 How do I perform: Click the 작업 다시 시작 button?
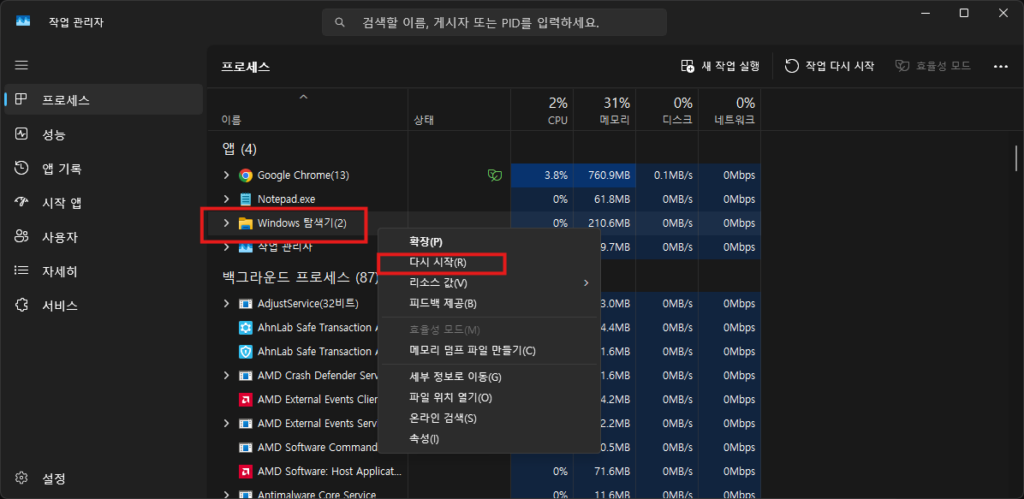[829, 66]
